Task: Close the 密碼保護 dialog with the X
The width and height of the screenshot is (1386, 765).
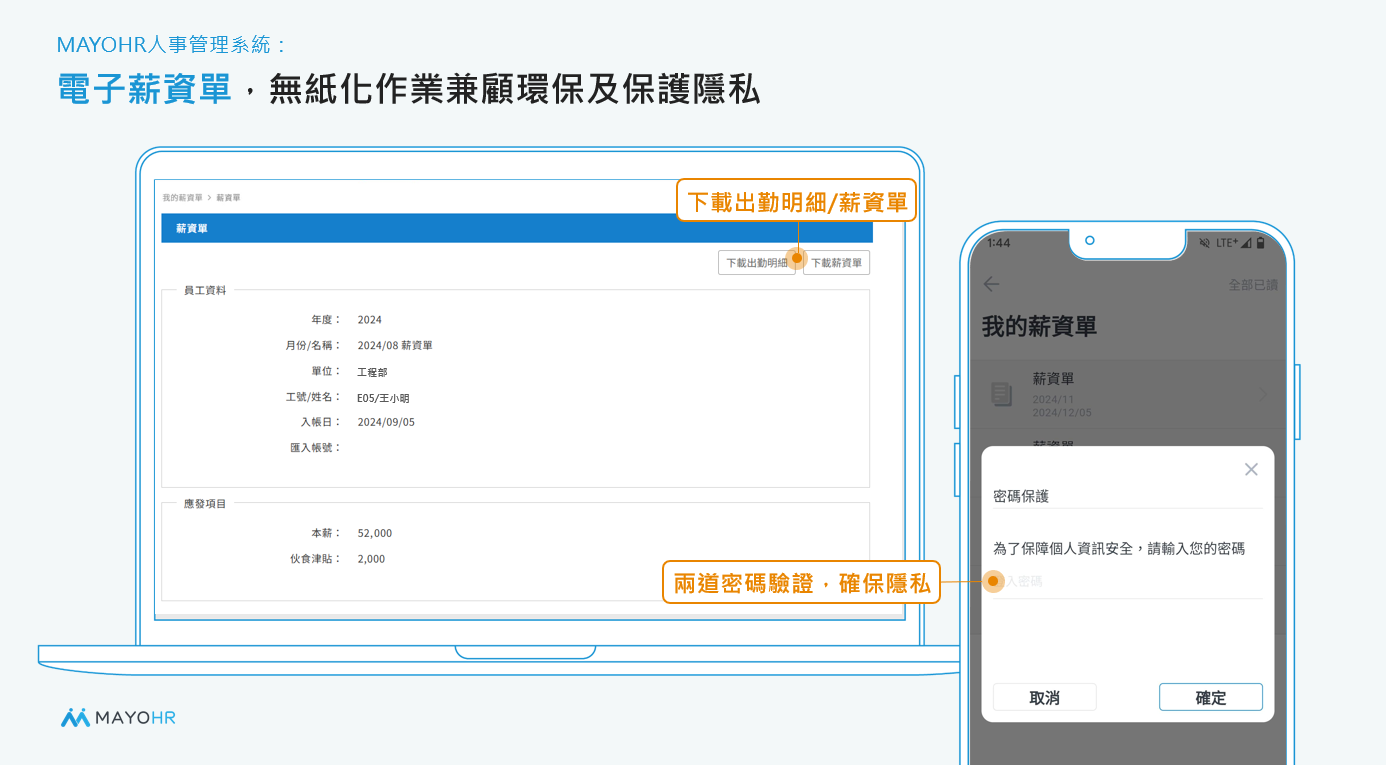Action: tap(1251, 469)
